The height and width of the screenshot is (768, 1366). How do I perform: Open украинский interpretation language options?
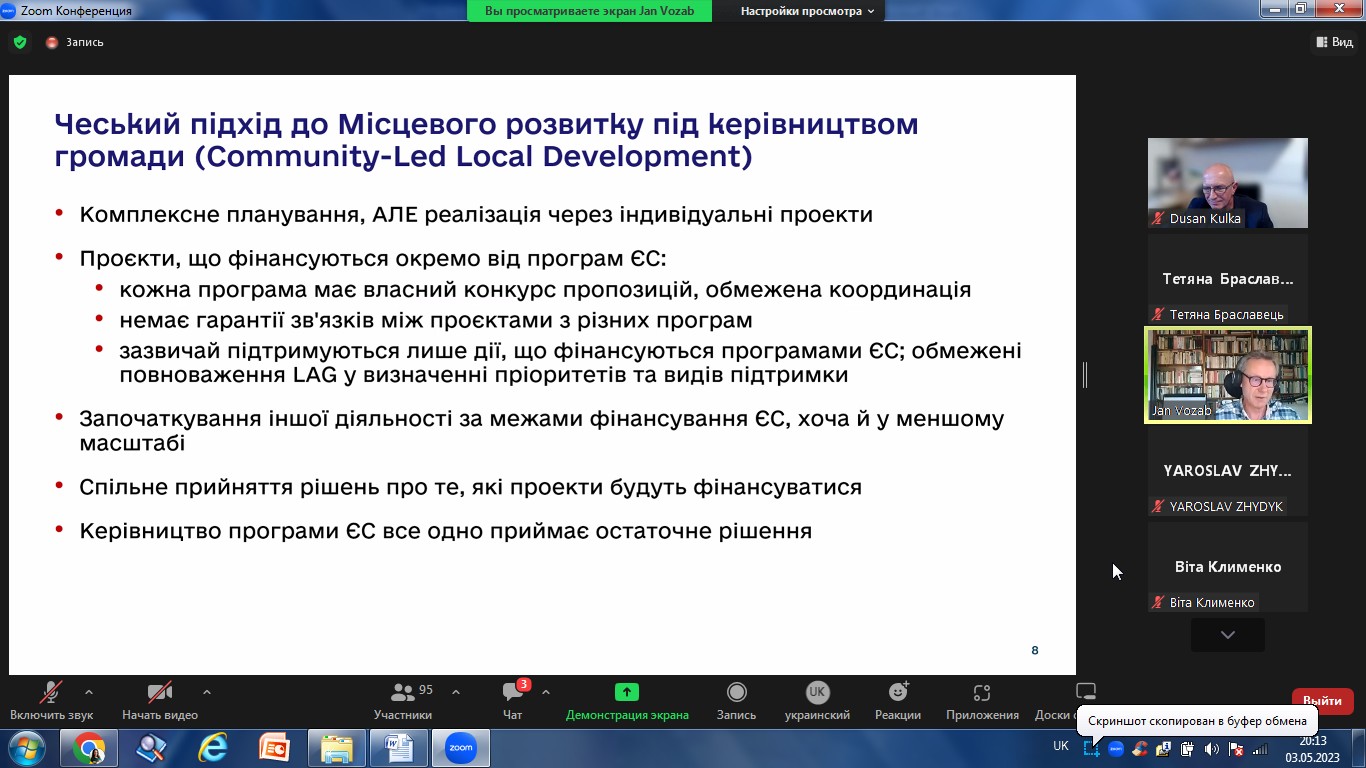[x=817, y=700]
